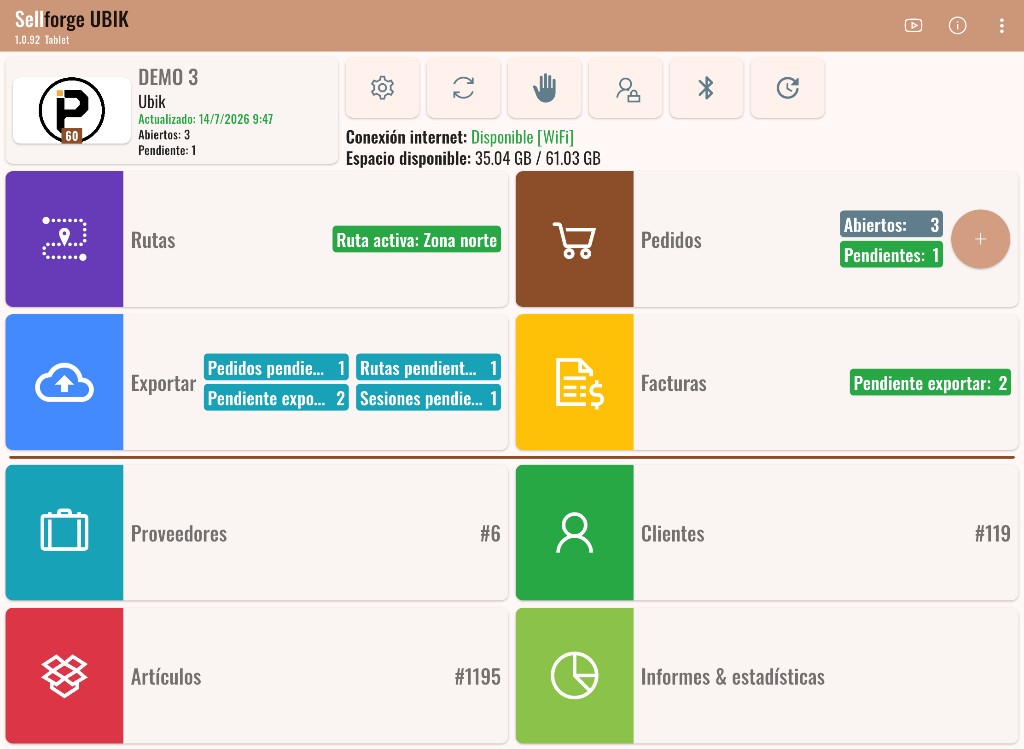Open the Clientes tile
This screenshot has width=1024, height=749.
point(767,532)
